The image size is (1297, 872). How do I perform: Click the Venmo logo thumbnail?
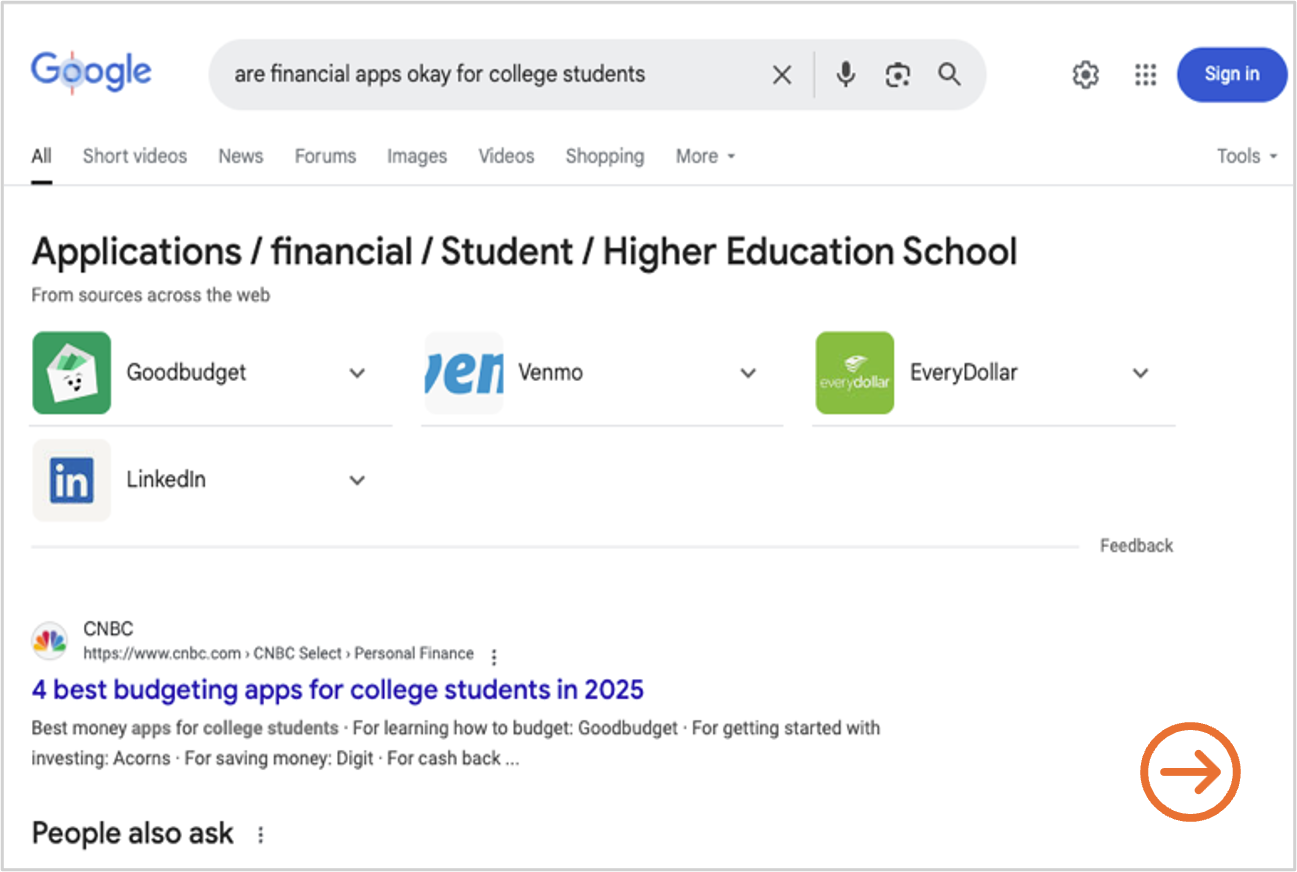(x=464, y=372)
